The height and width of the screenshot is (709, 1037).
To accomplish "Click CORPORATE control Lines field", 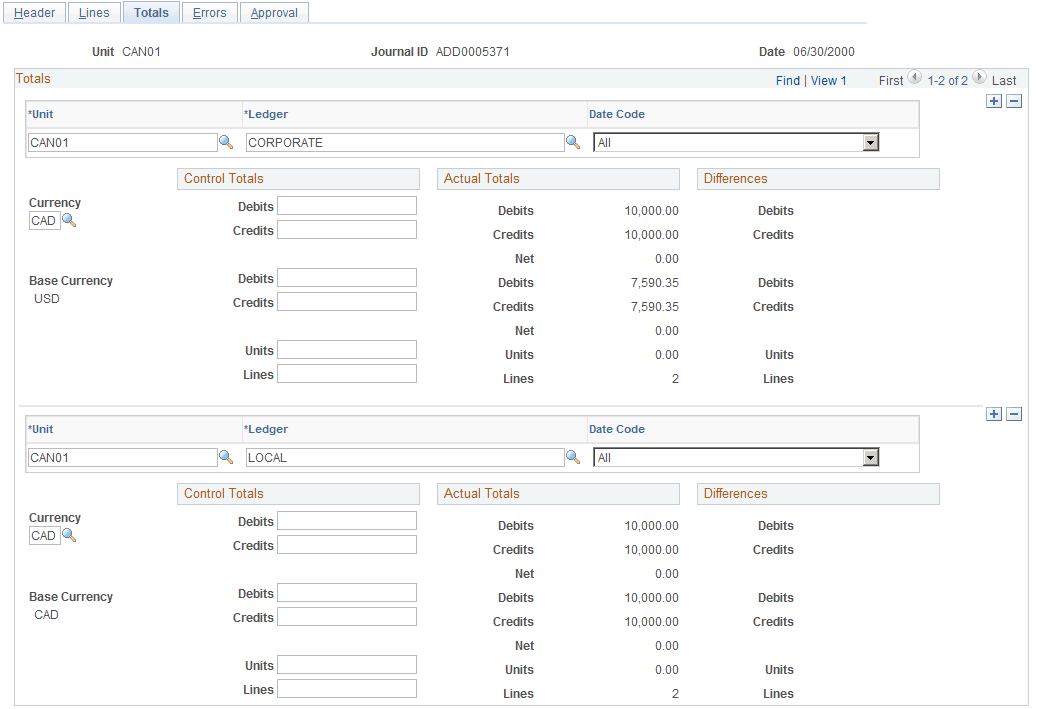I will (347, 374).
